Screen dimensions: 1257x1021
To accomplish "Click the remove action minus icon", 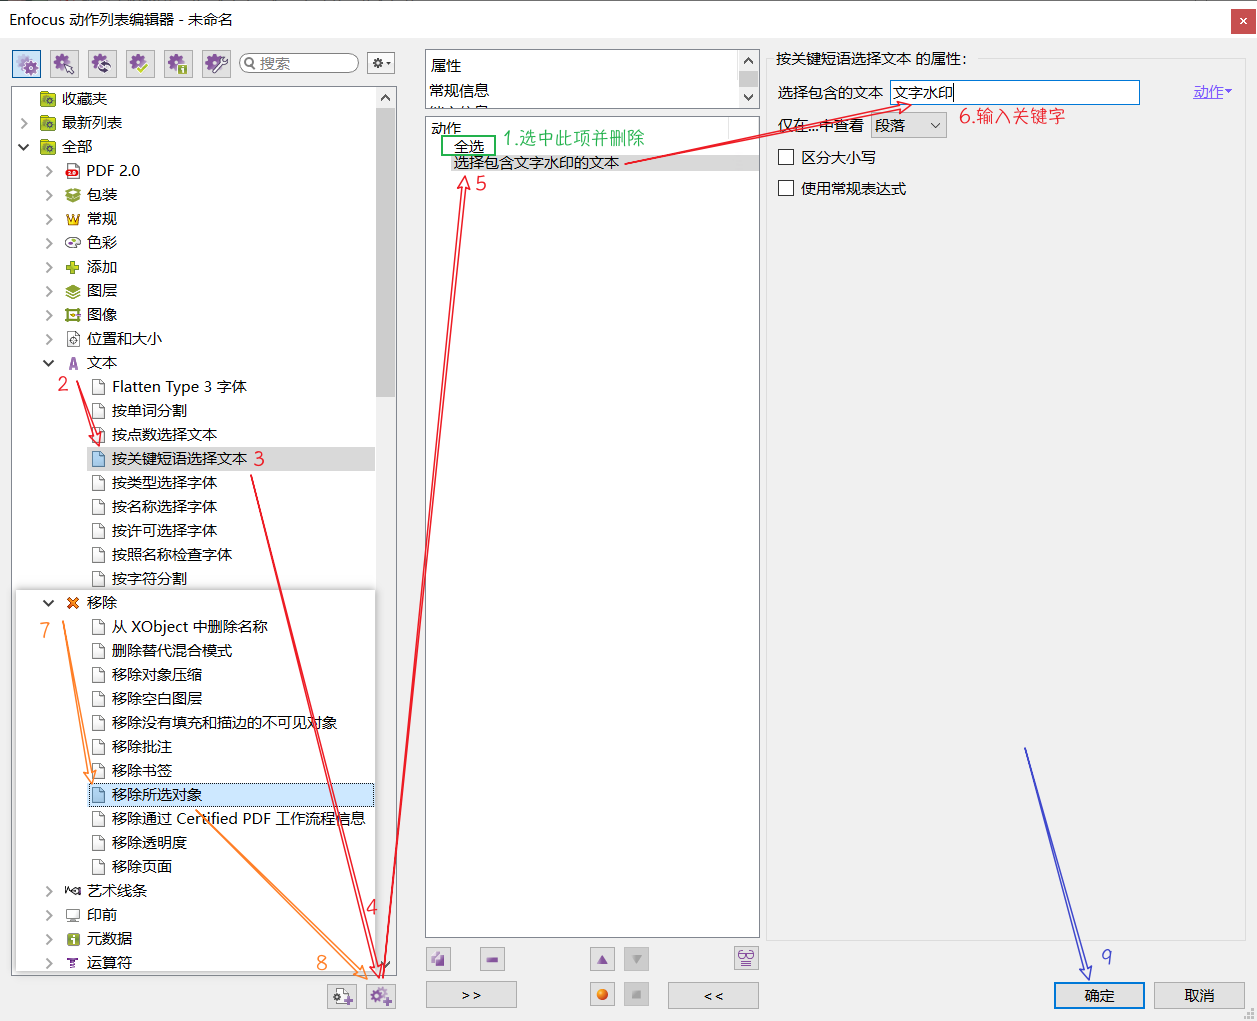I will [x=492, y=959].
